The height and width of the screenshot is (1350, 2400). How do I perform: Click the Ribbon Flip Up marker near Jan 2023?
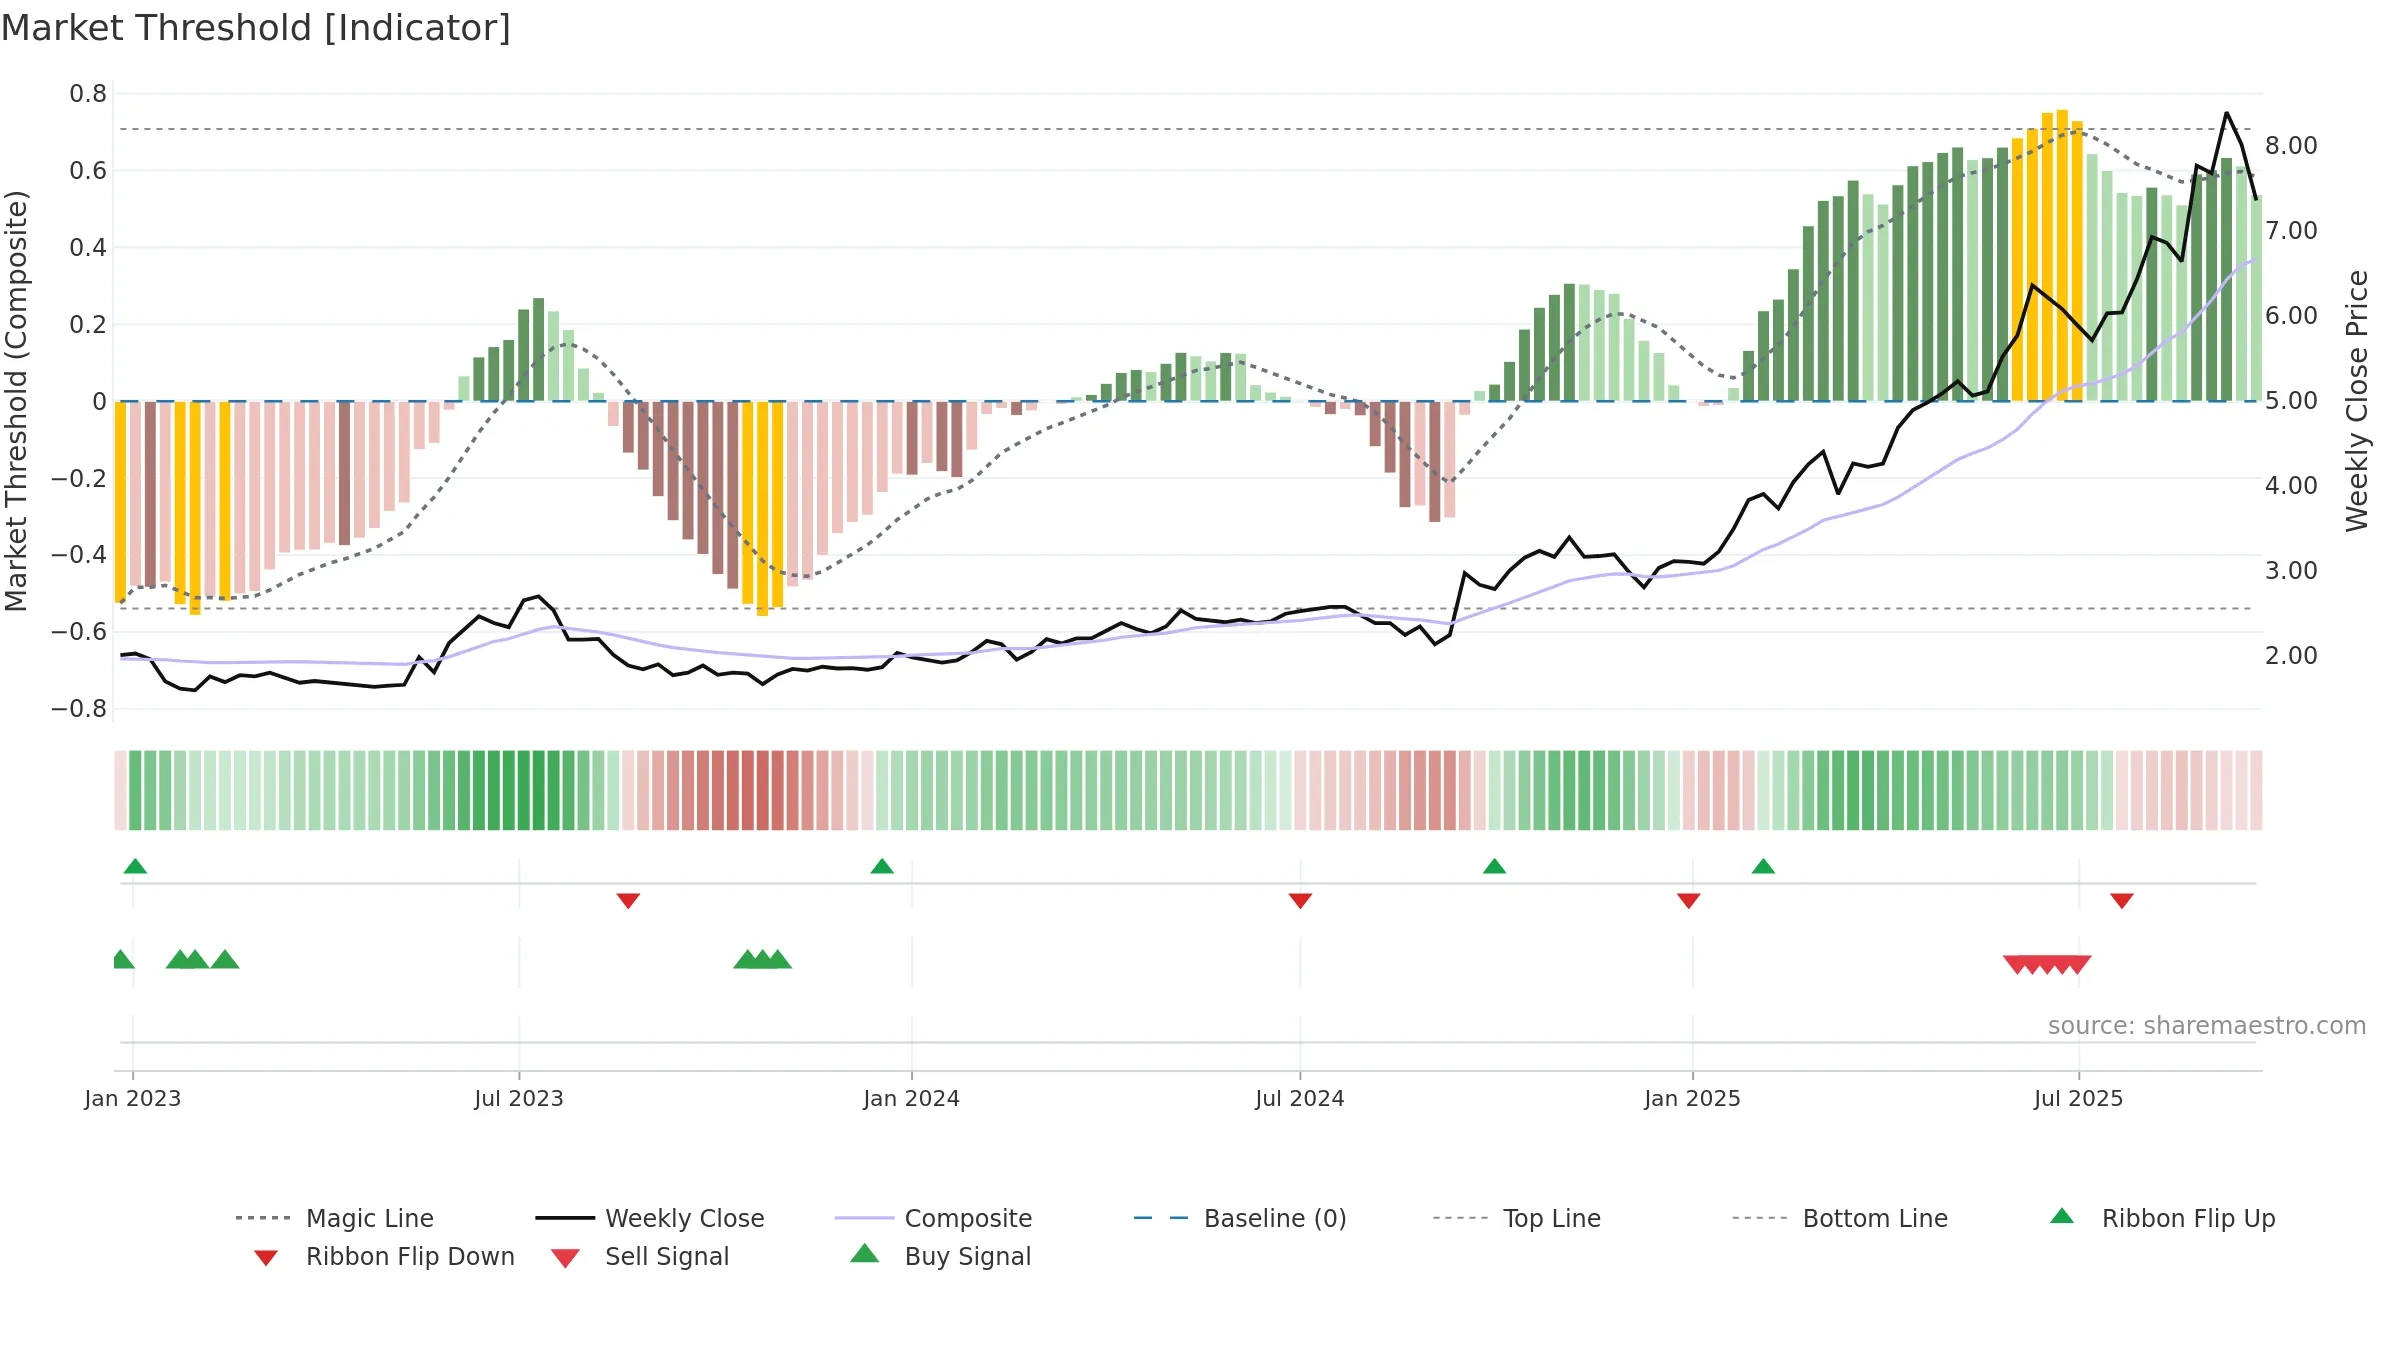(x=135, y=866)
